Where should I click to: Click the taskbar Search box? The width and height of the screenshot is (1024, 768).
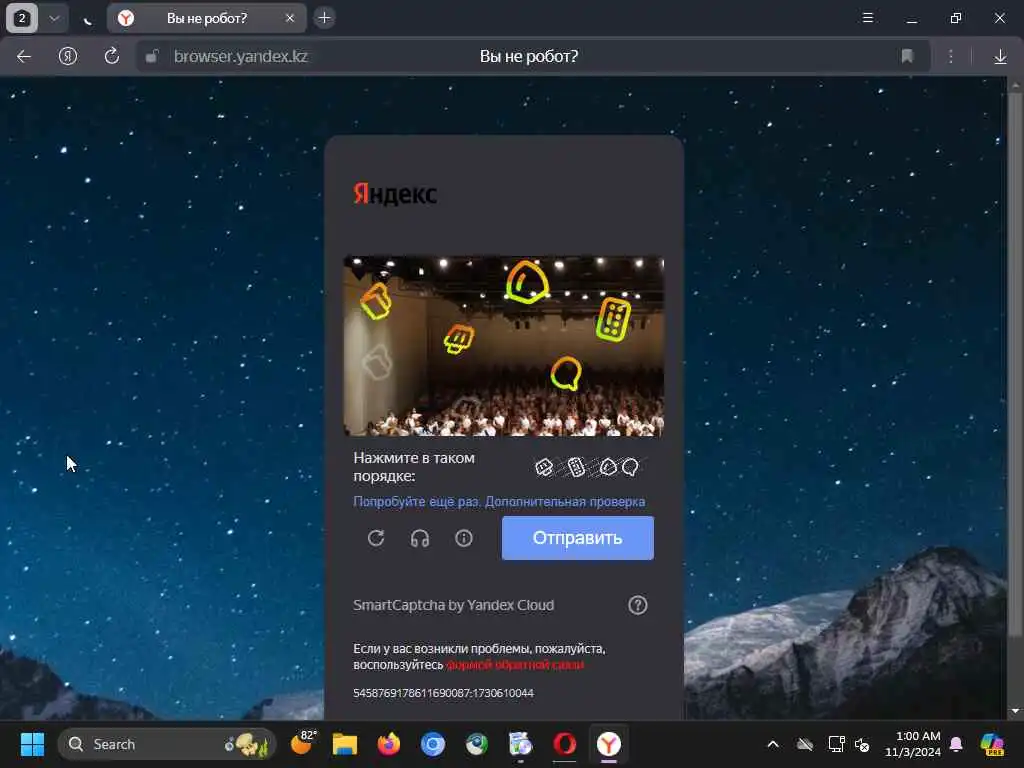(x=167, y=744)
